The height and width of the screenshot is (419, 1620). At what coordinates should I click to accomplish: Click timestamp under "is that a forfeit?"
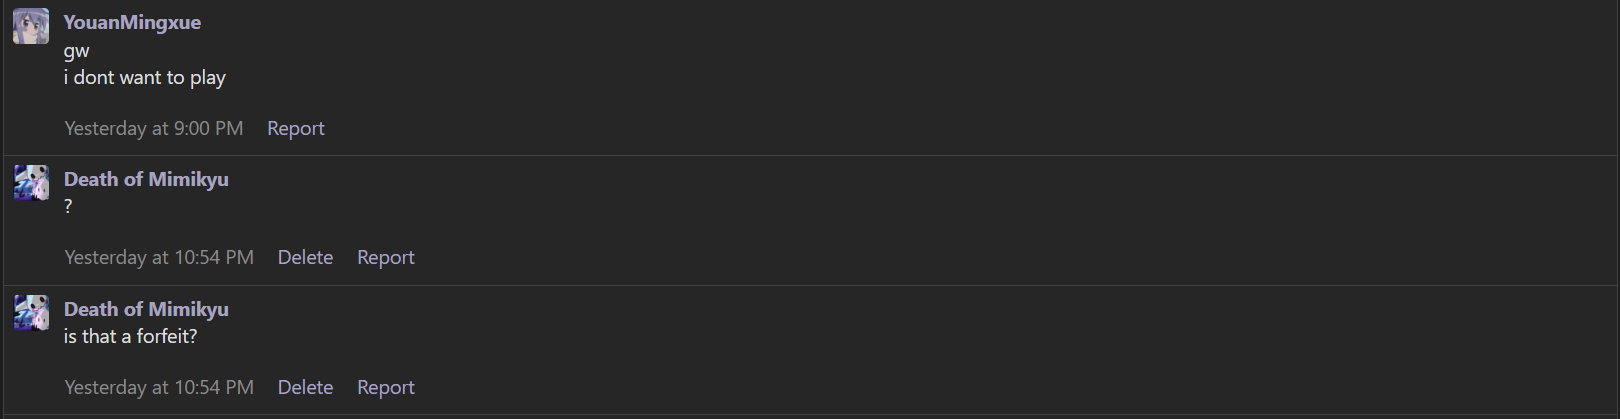tap(158, 387)
